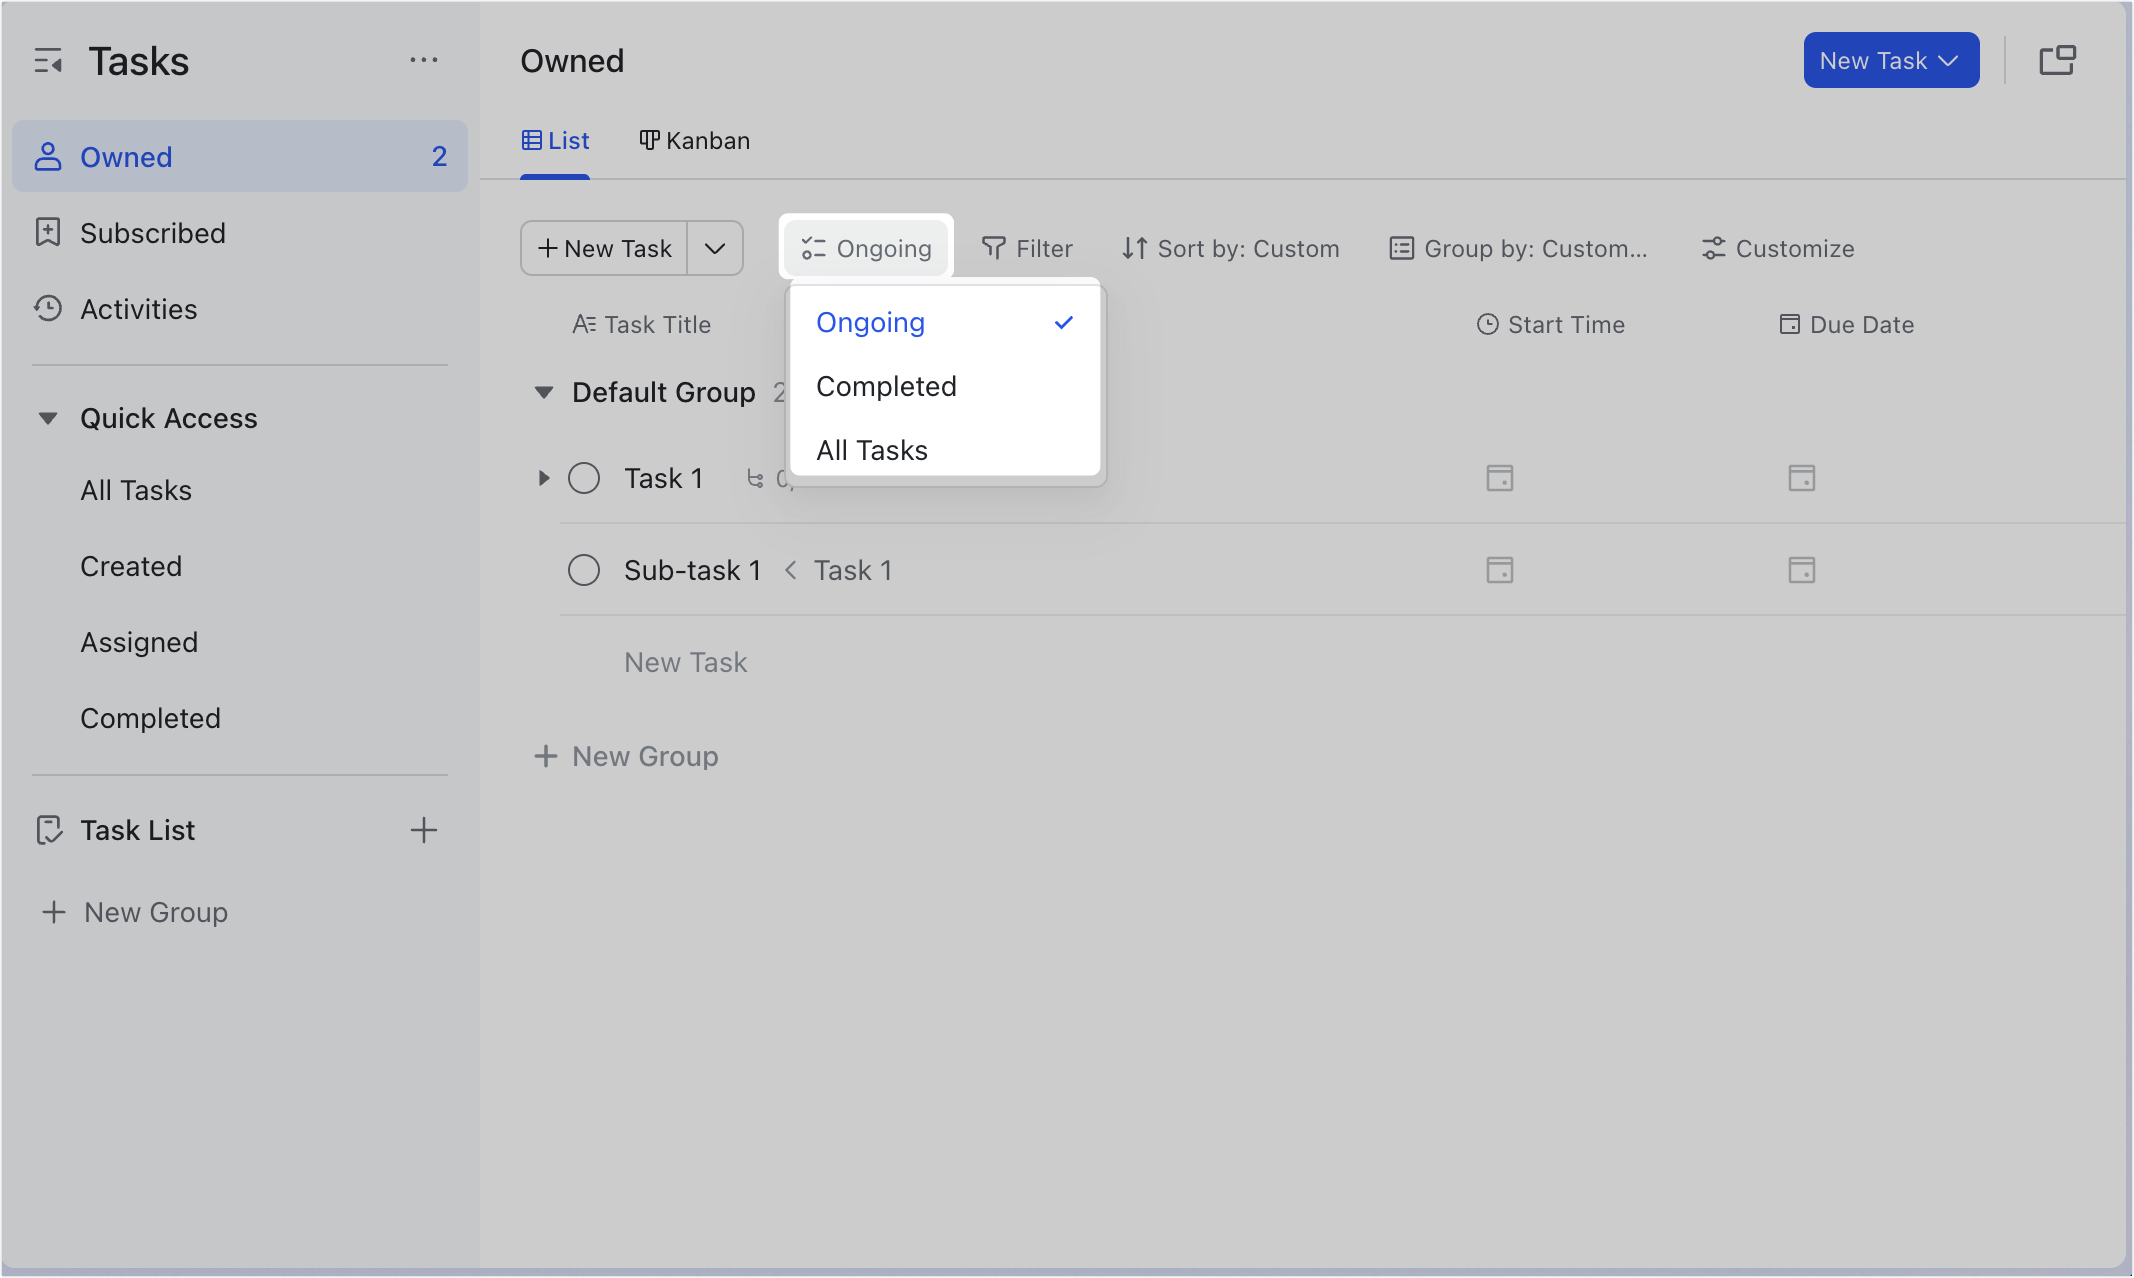The height and width of the screenshot is (1278, 2134).
Task: Click the plus to add a Task List
Action: (424, 829)
